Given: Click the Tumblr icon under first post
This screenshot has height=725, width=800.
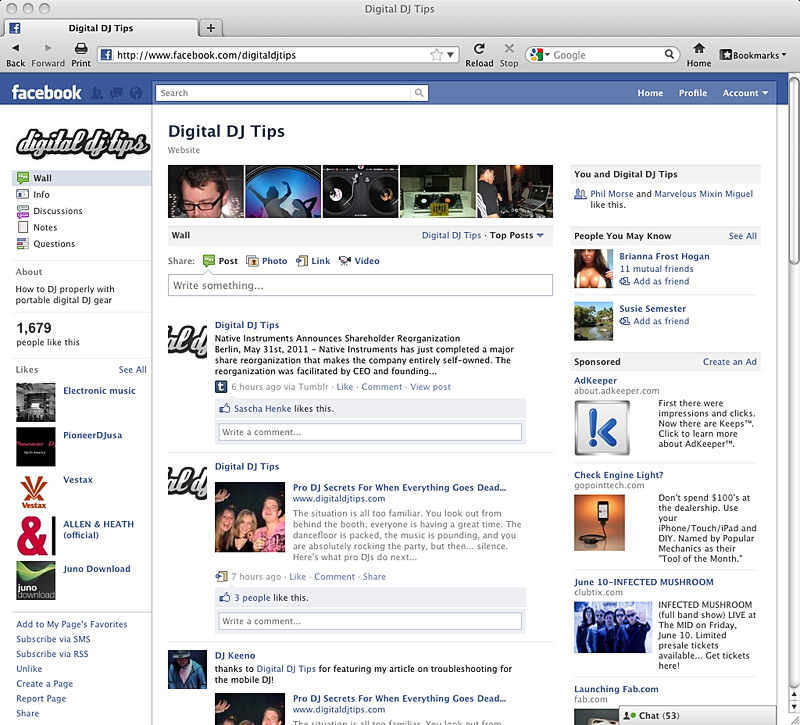Looking at the screenshot, I should tap(220, 387).
